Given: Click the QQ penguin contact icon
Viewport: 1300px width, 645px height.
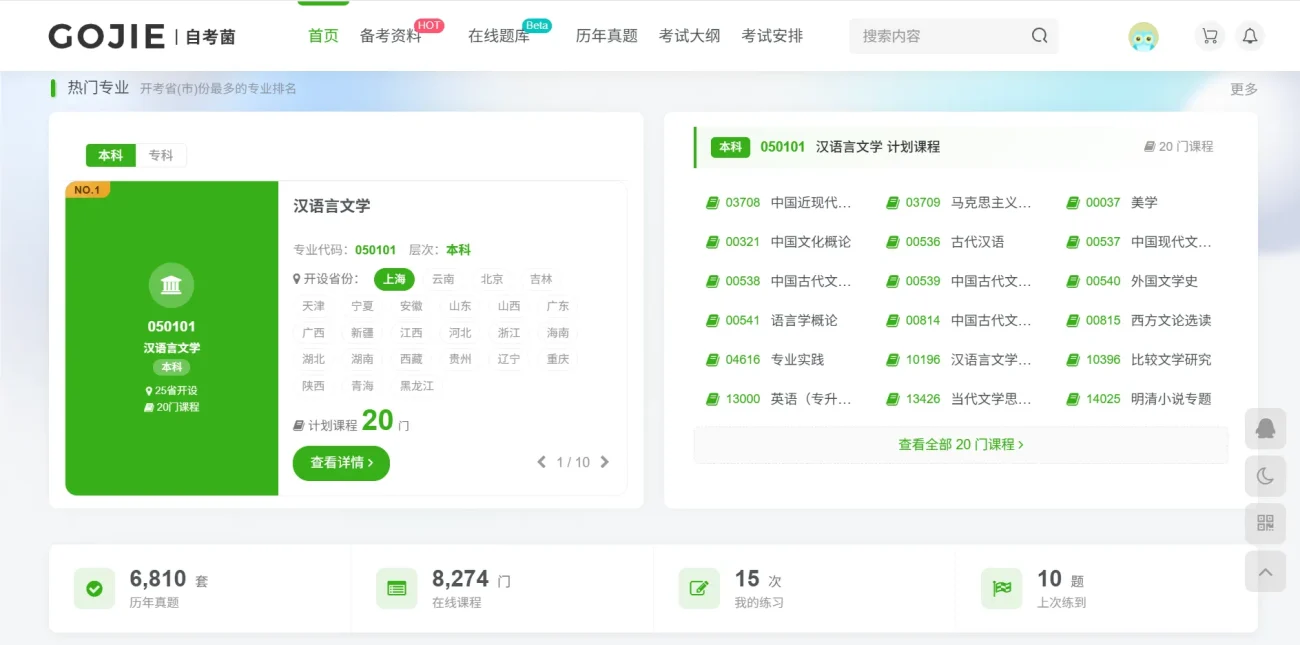Looking at the screenshot, I should tap(1265, 429).
